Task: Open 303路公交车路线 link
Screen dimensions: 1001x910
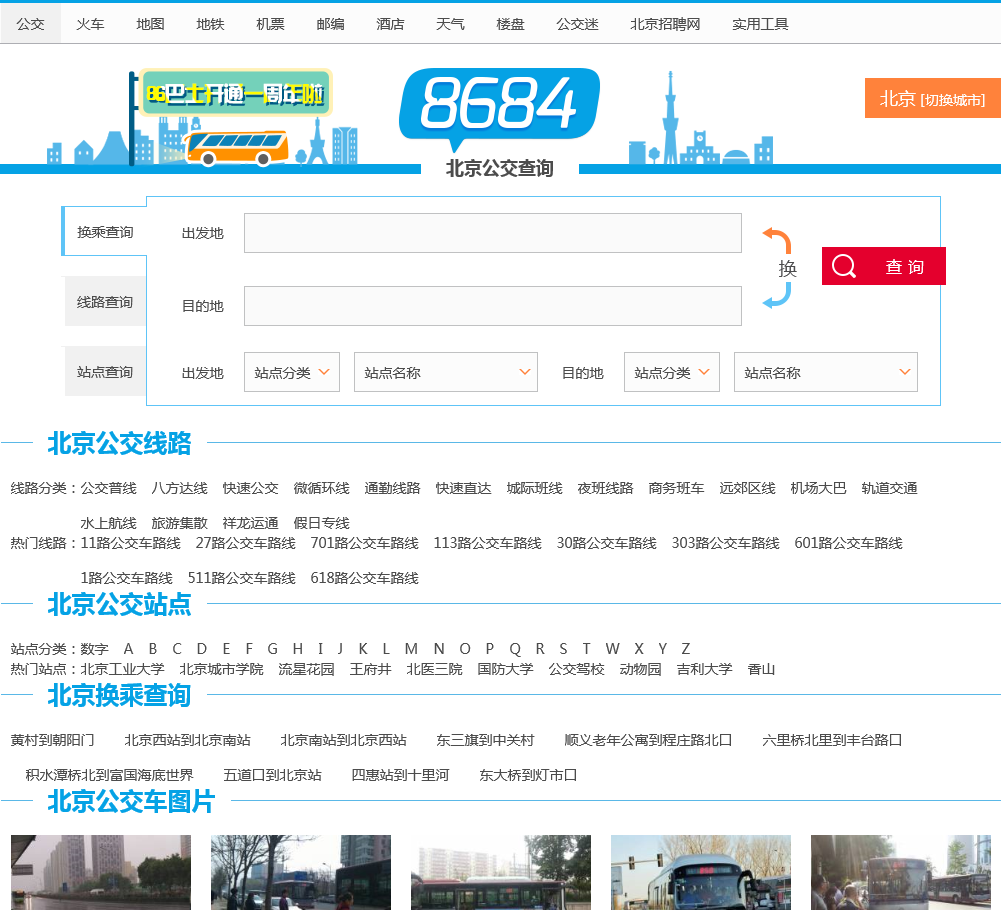Action: [725, 543]
